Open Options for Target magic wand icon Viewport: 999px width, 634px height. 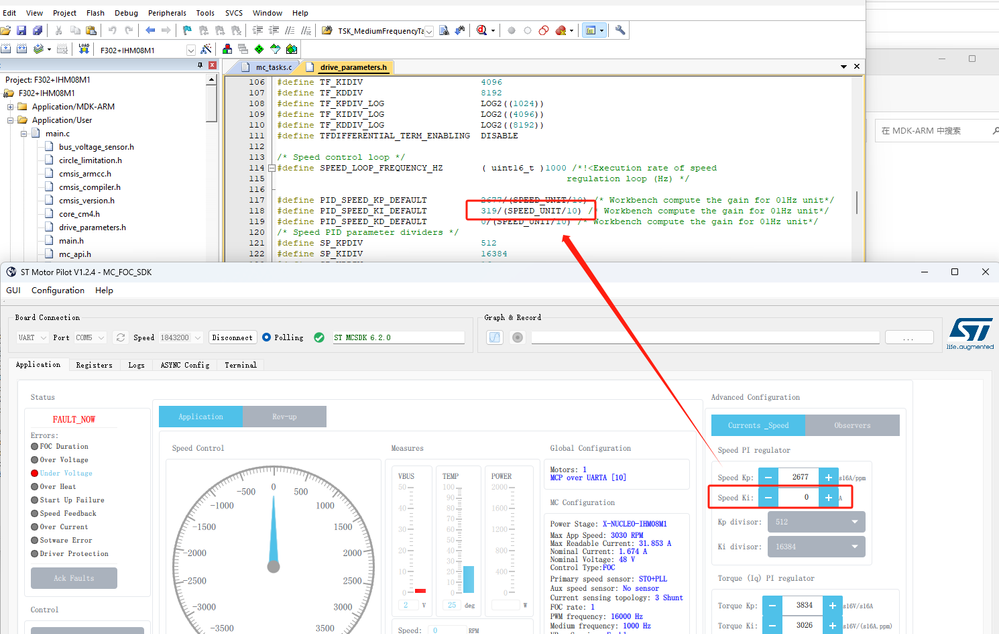(206, 49)
